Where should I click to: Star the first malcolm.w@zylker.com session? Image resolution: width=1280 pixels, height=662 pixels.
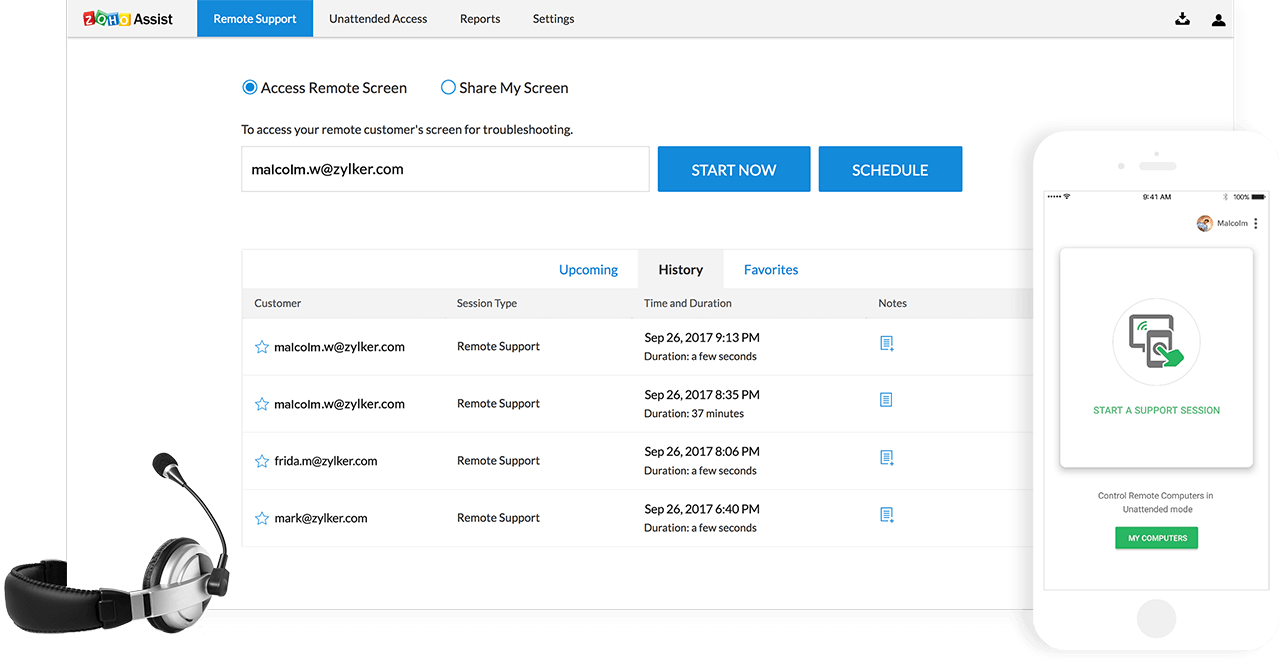[x=262, y=347]
